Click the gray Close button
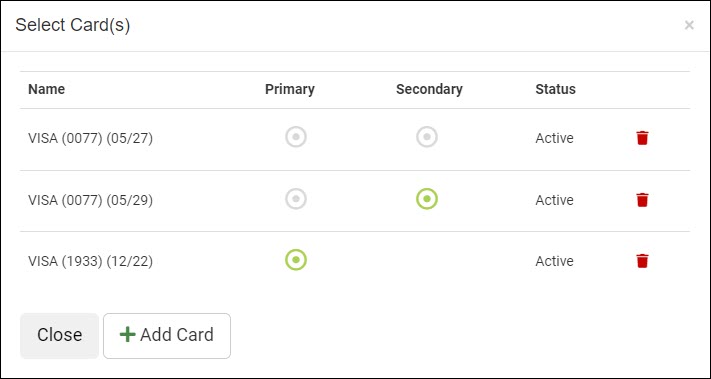This screenshot has width=711, height=379. click(59, 335)
